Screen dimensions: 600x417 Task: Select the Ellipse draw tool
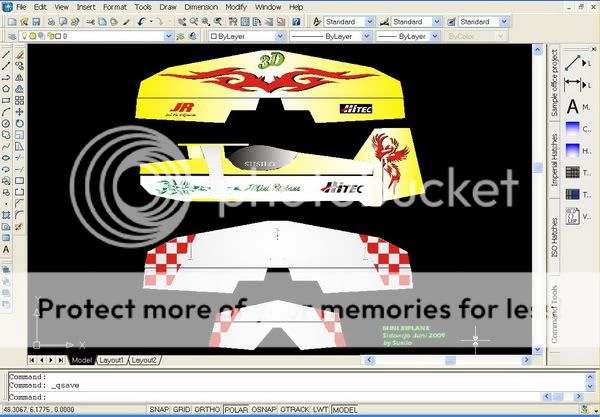pyautogui.click(x=6, y=158)
